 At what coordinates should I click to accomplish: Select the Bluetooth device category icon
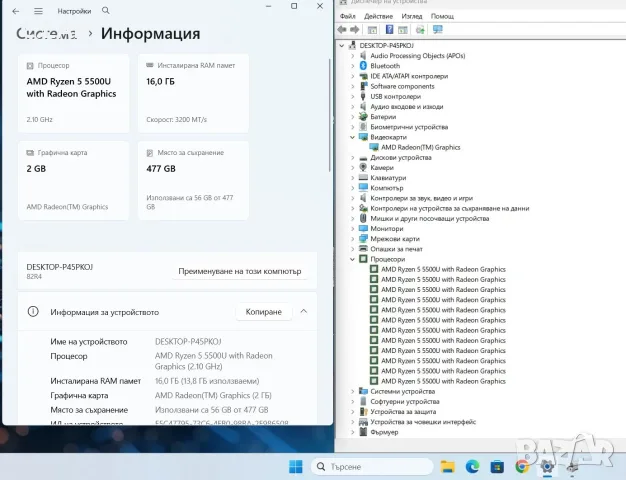tap(363, 65)
